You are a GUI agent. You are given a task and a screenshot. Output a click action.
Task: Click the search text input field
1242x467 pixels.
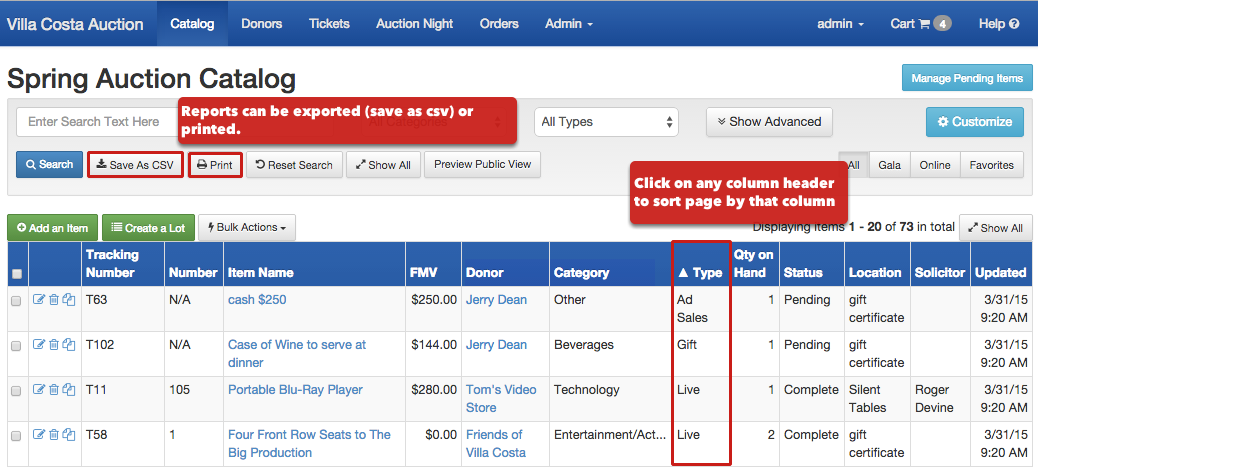[x=95, y=122]
